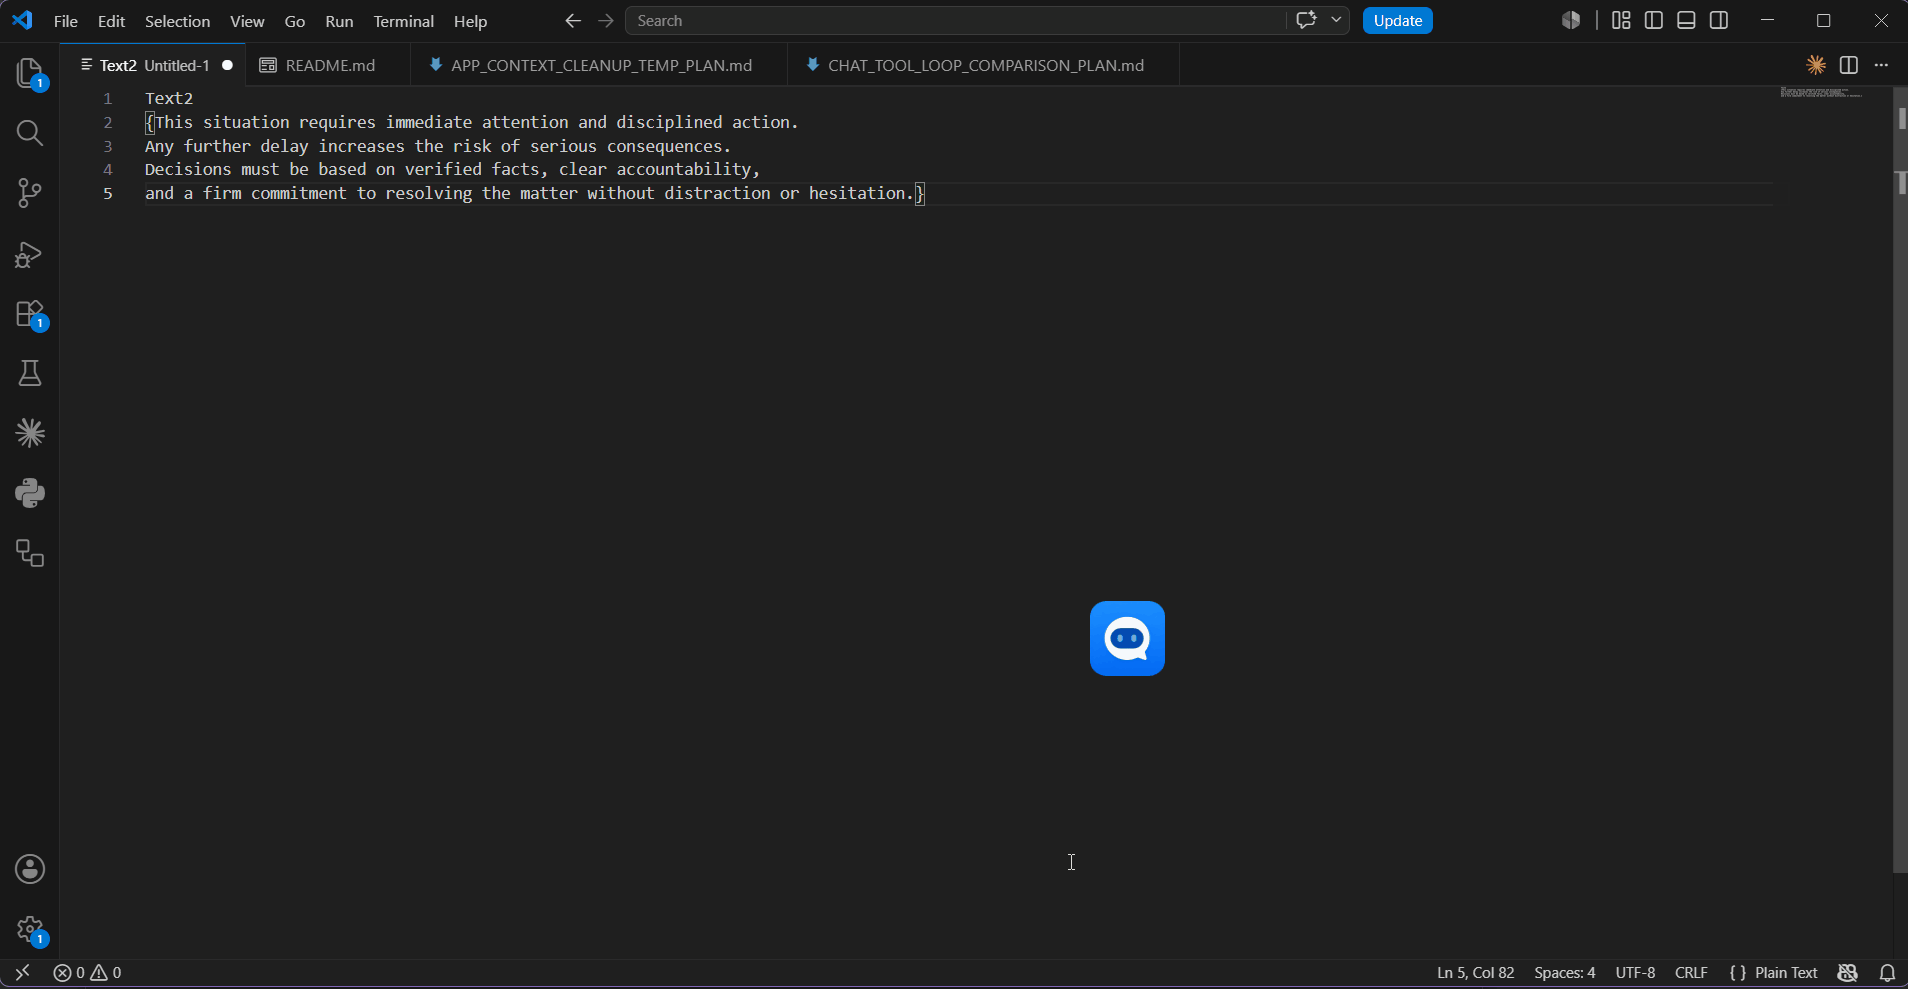Open the View menu
Viewport: 1908px width, 989px height.
247,21
